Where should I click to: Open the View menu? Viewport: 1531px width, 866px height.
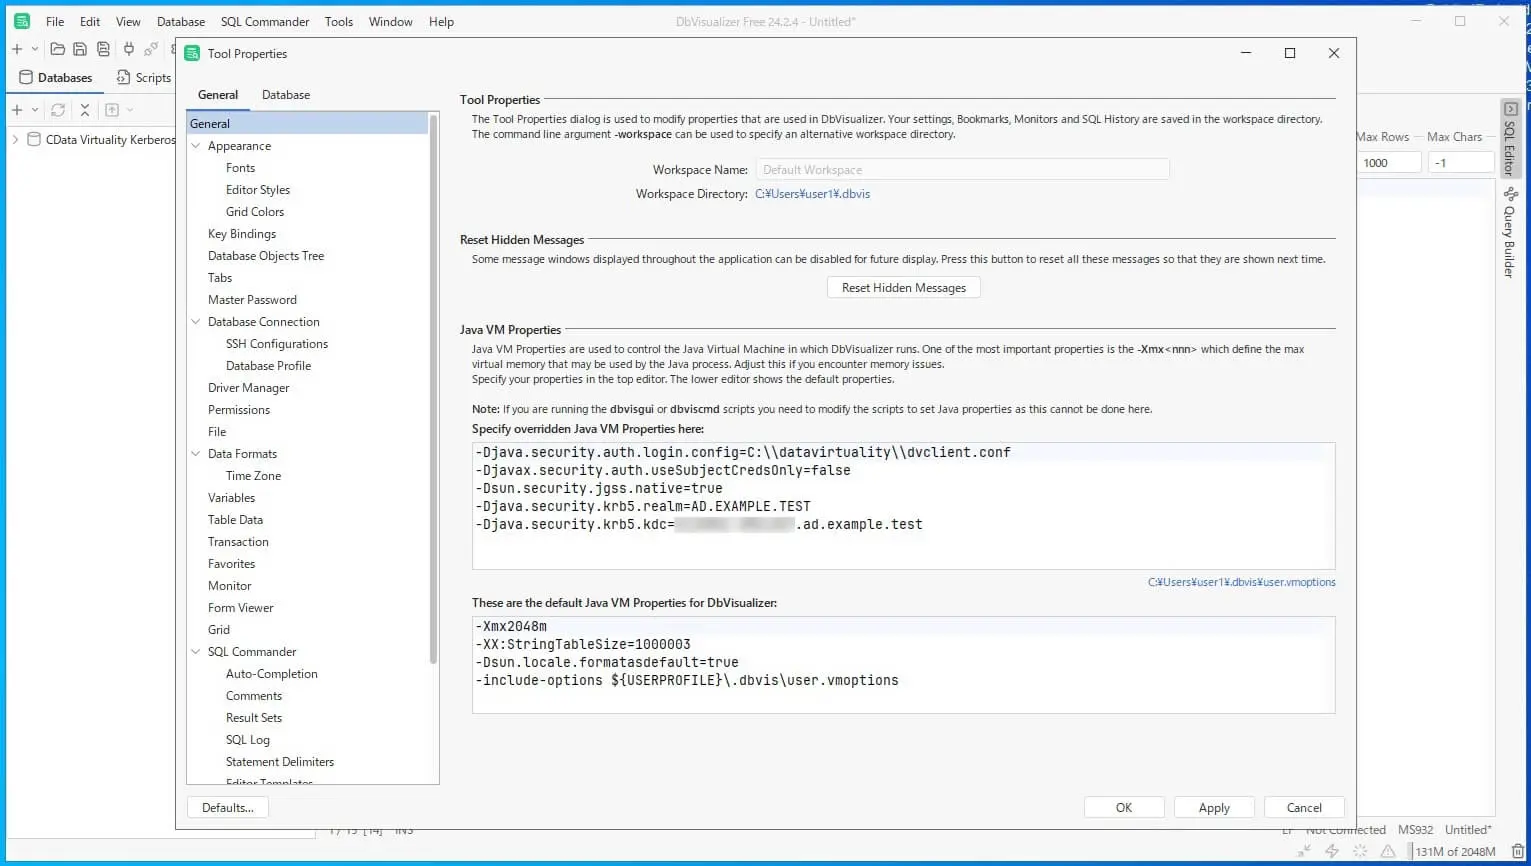[x=128, y=21]
